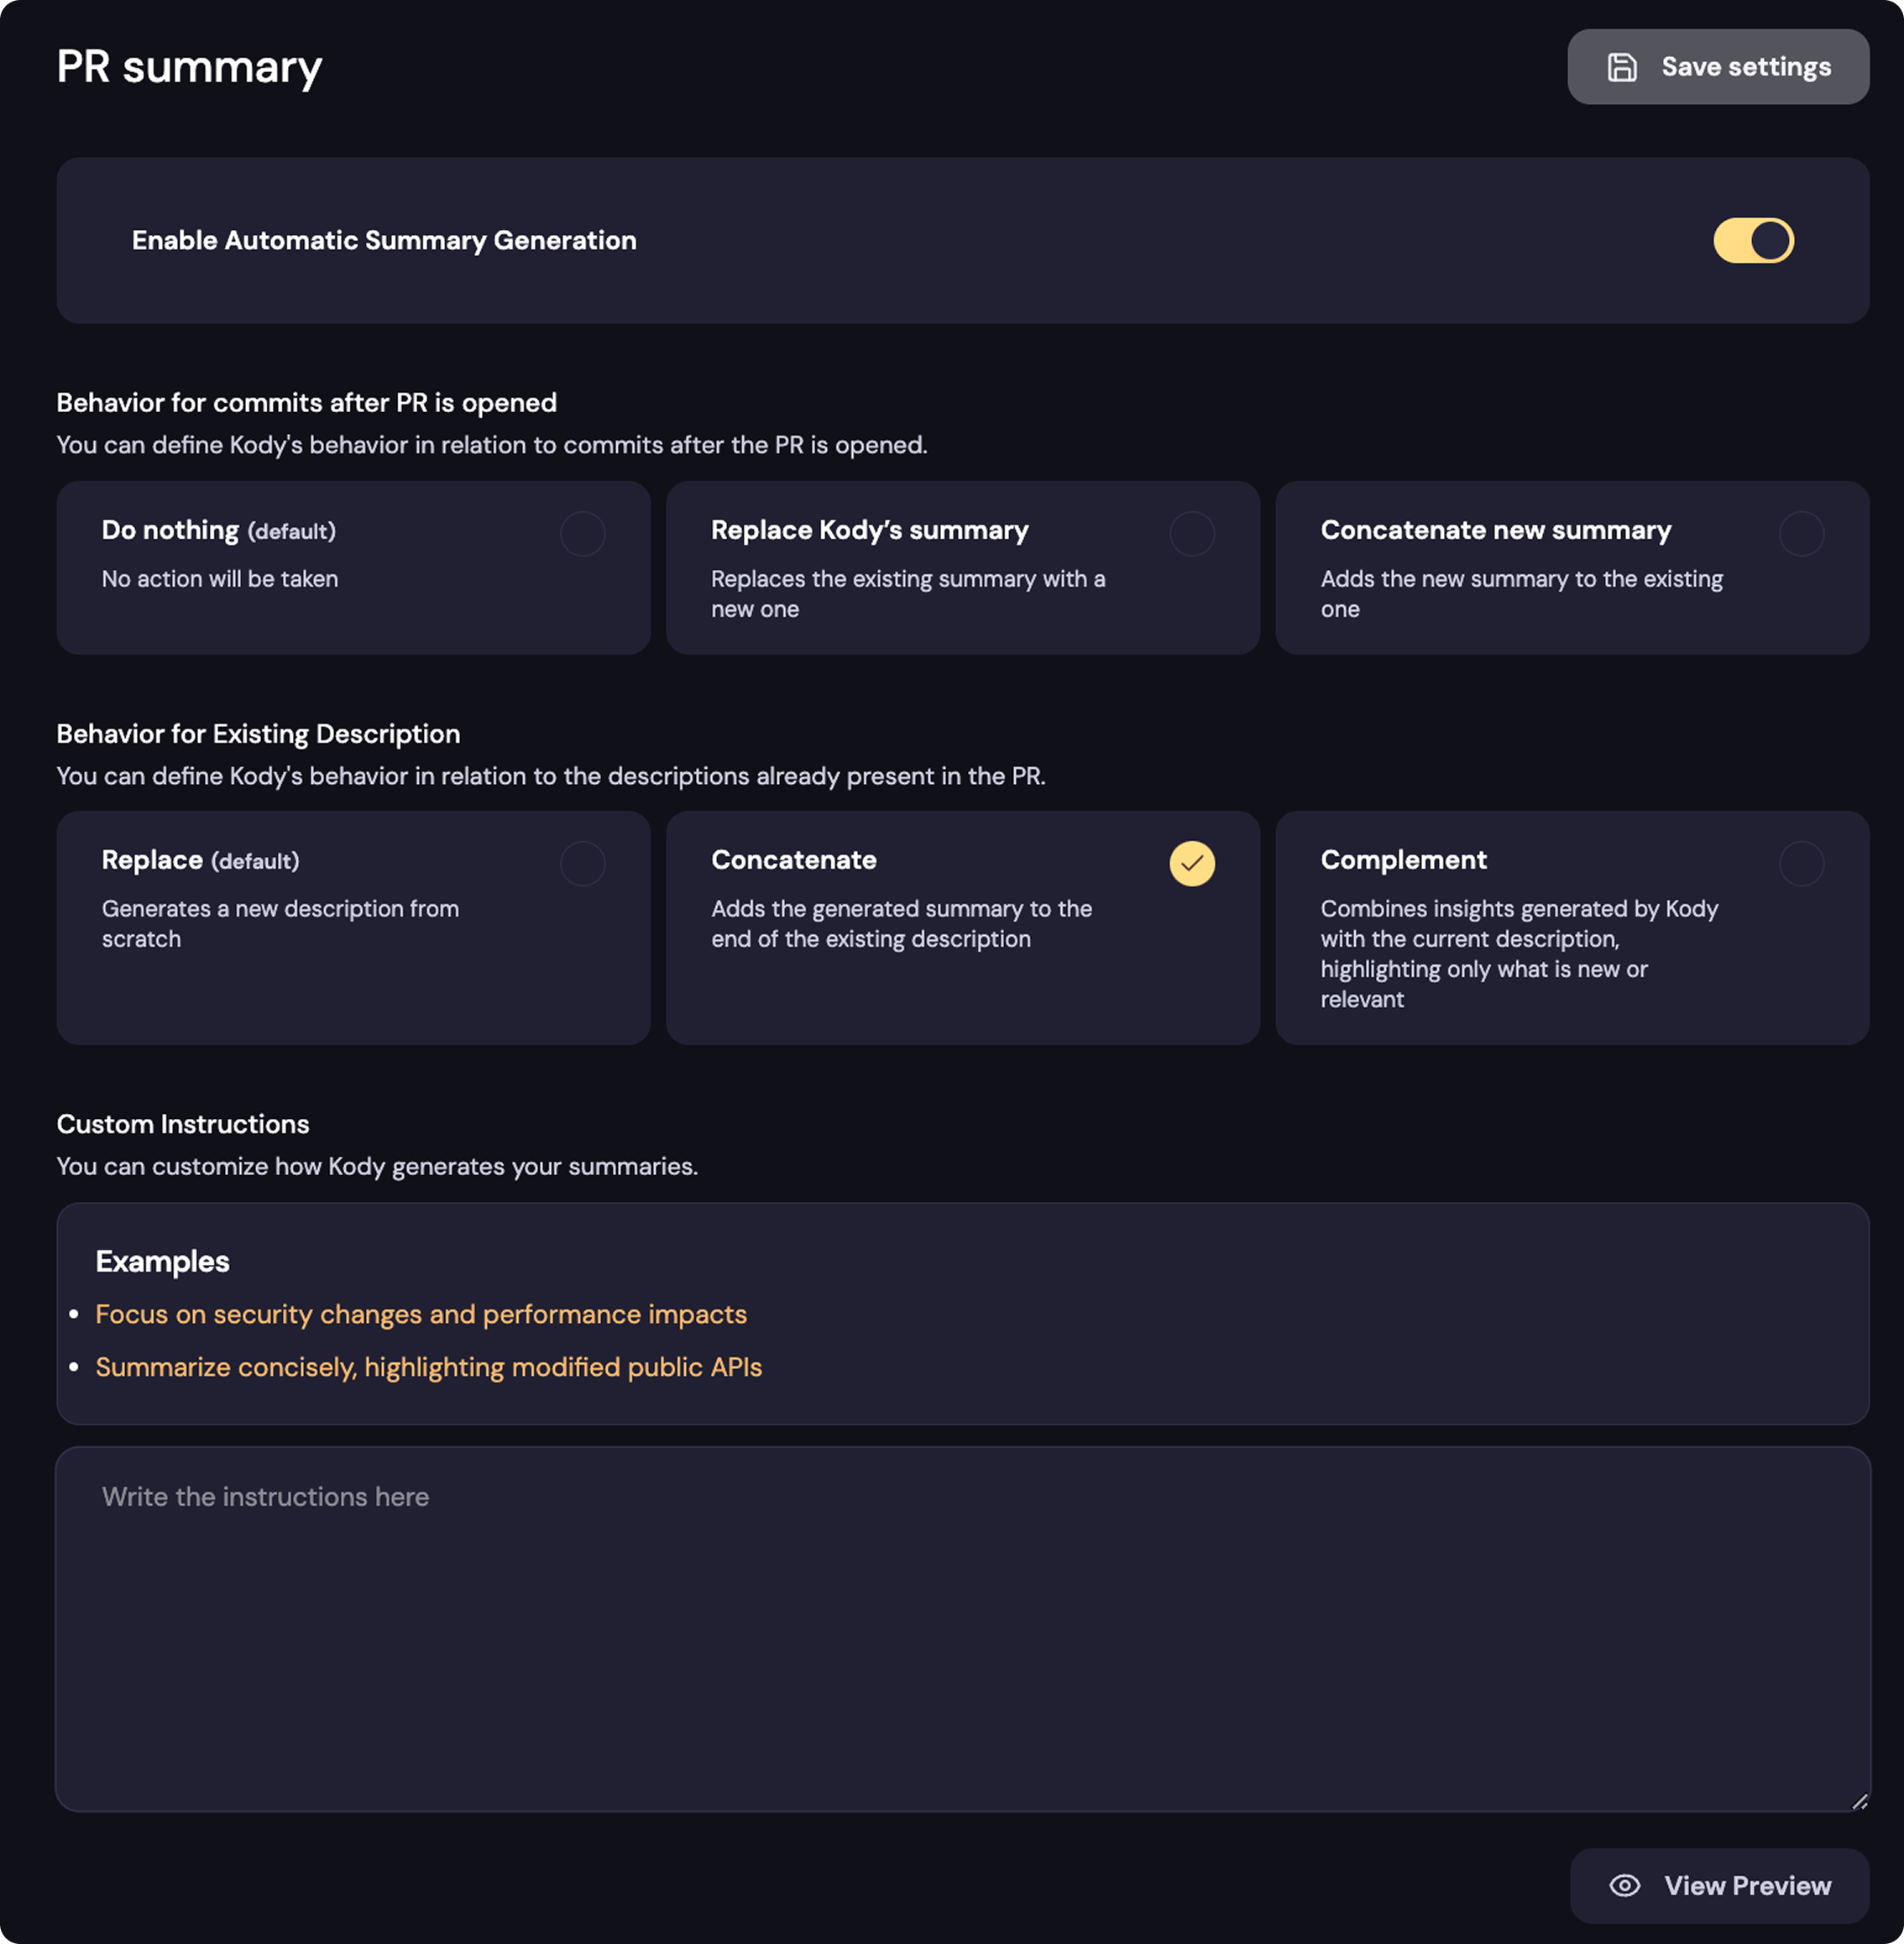Select the Replace (default) description radio
1904x1944 pixels.
582,863
